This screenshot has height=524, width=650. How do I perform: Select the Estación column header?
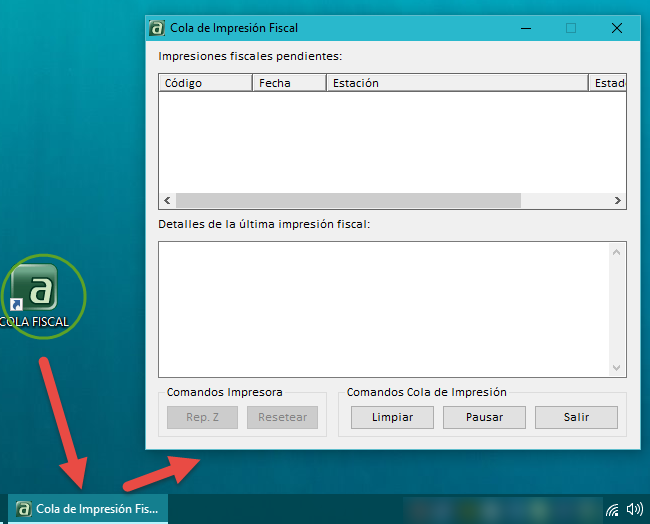(457, 83)
